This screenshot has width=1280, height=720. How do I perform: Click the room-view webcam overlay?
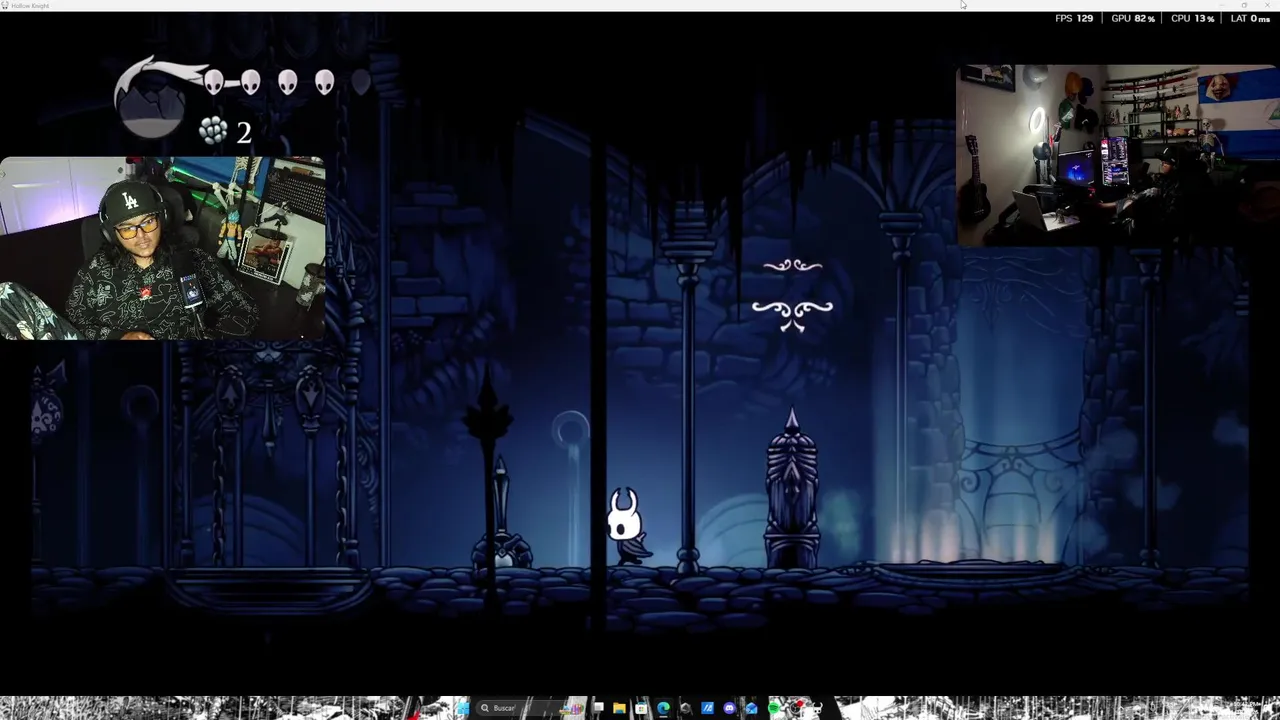pyautogui.click(x=1117, y=155)
